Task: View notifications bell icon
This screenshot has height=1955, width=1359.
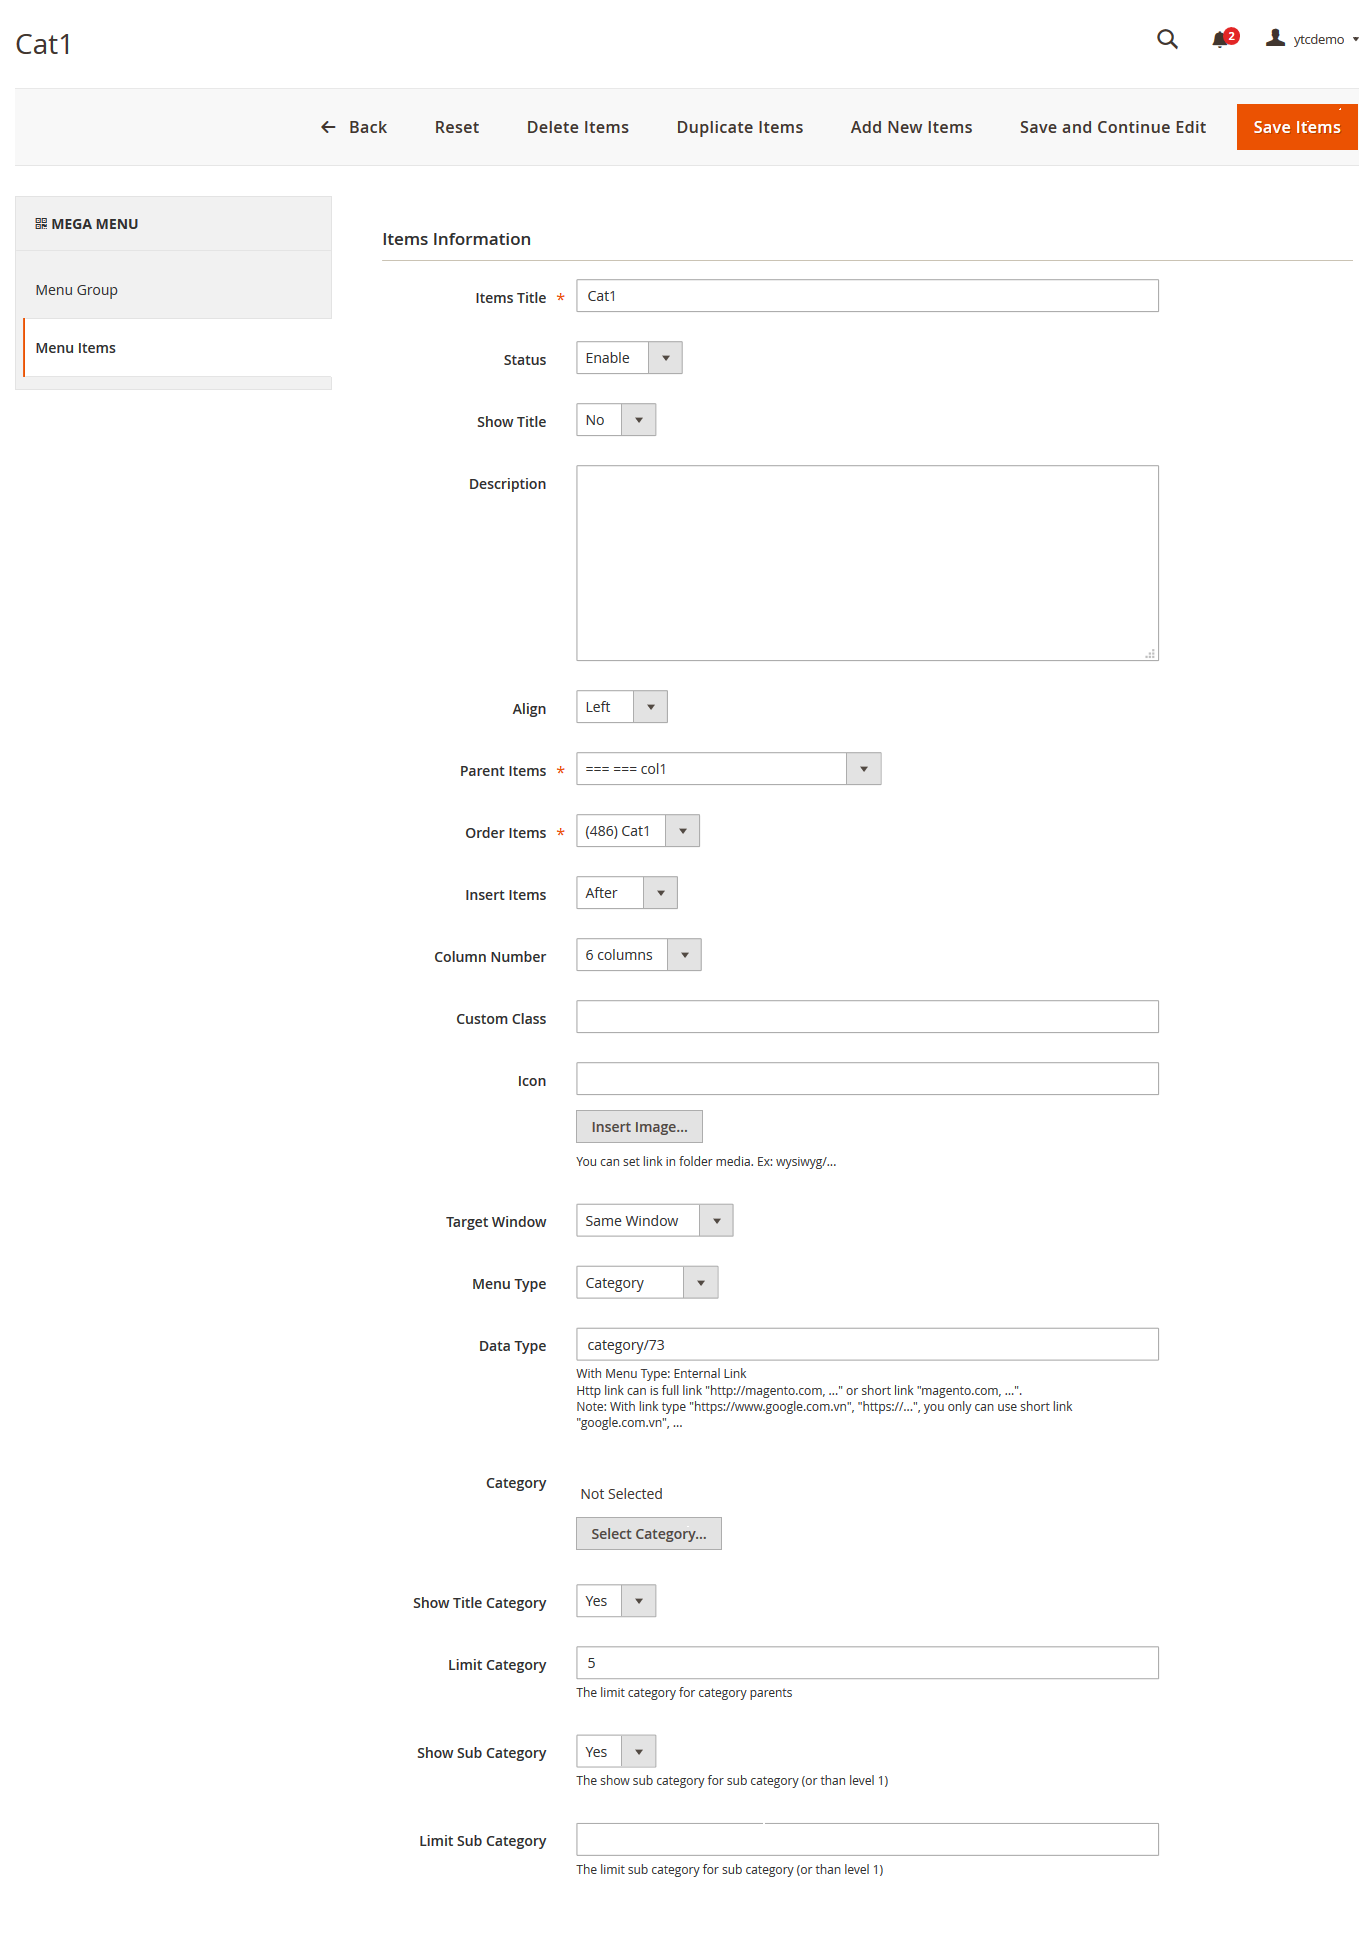Action: [x=1224, y=39]
